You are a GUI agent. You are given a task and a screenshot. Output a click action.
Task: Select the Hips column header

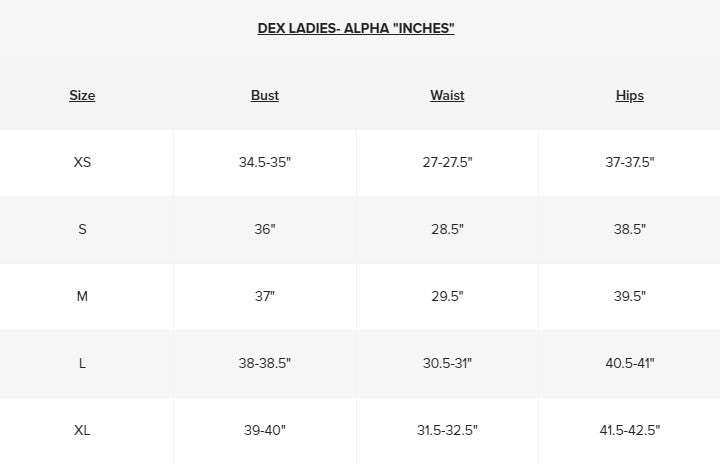point(630,96)
